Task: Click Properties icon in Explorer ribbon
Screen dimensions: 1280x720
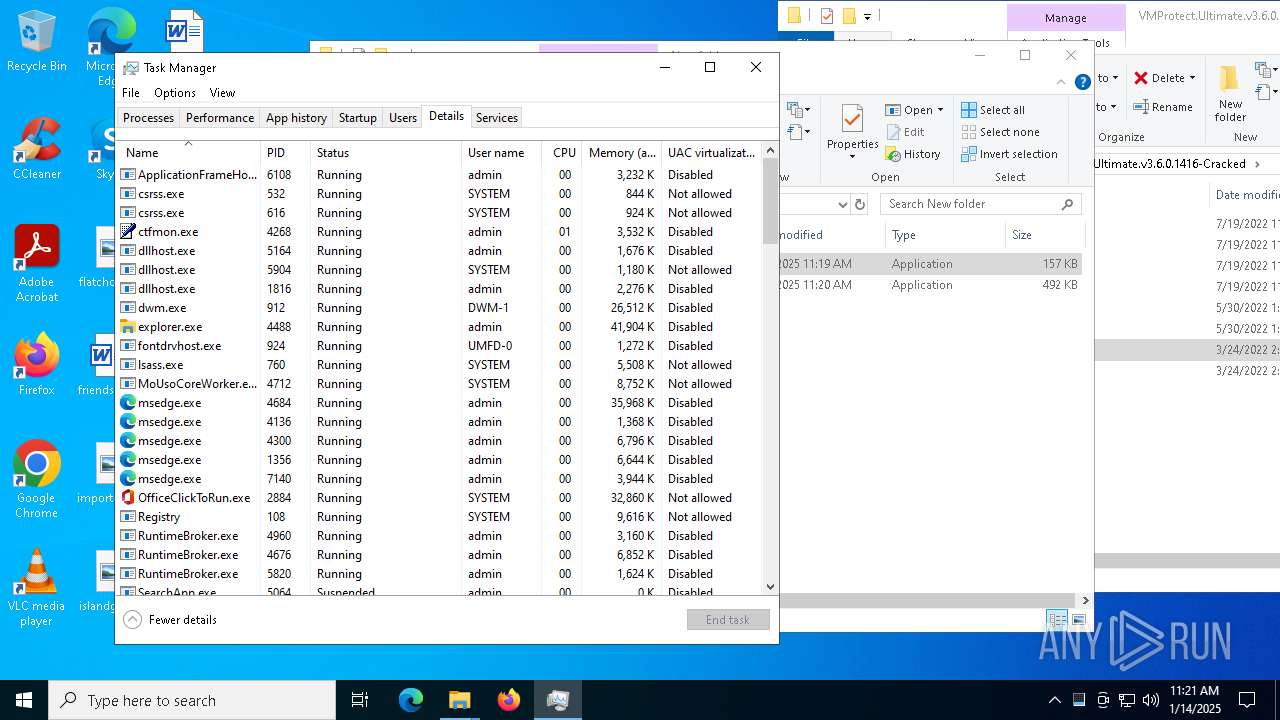Action: 852,120
